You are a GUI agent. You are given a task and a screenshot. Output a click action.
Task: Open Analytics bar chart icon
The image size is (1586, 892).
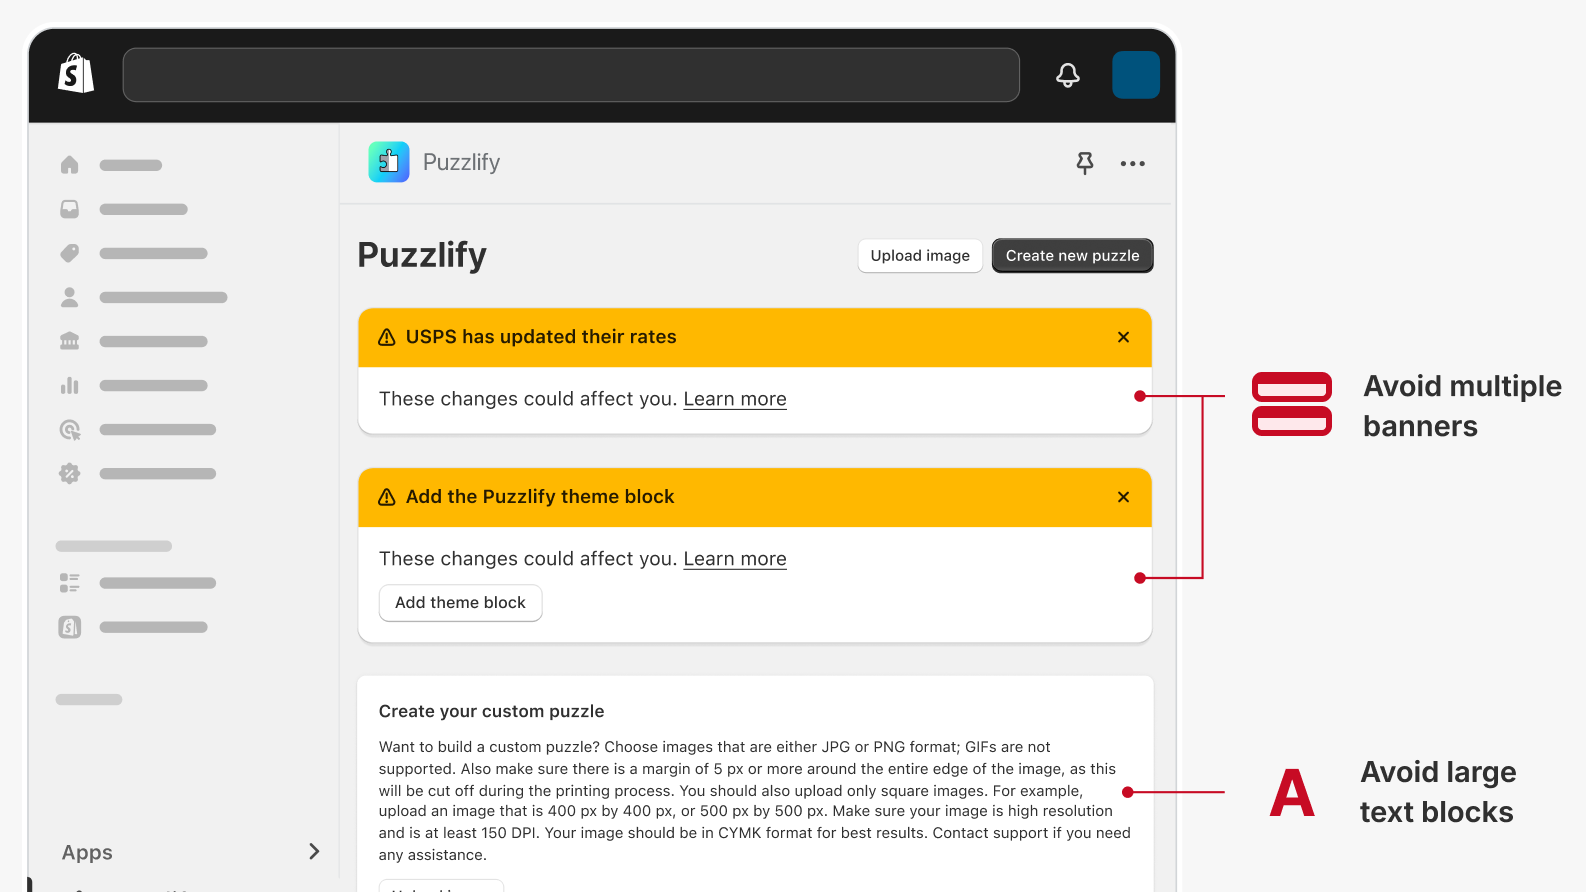pyautogui.click(x=69, y=385)
